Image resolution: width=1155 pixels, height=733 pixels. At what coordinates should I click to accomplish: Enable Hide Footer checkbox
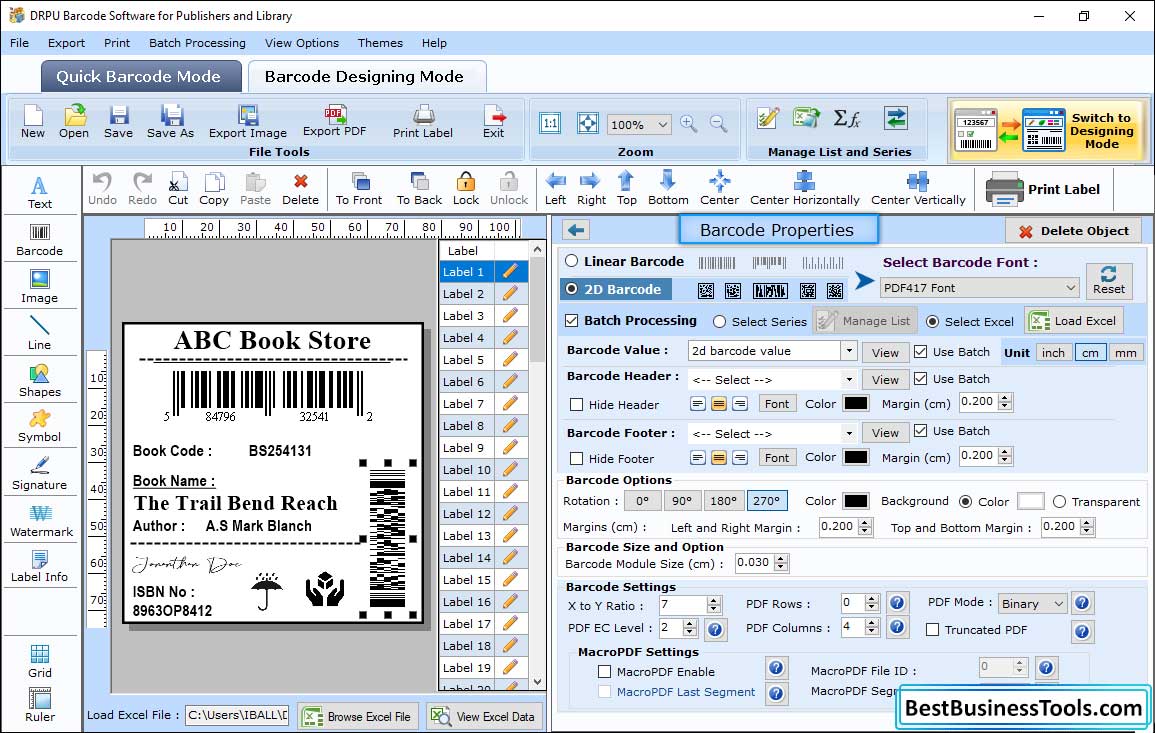coord(577,458)
